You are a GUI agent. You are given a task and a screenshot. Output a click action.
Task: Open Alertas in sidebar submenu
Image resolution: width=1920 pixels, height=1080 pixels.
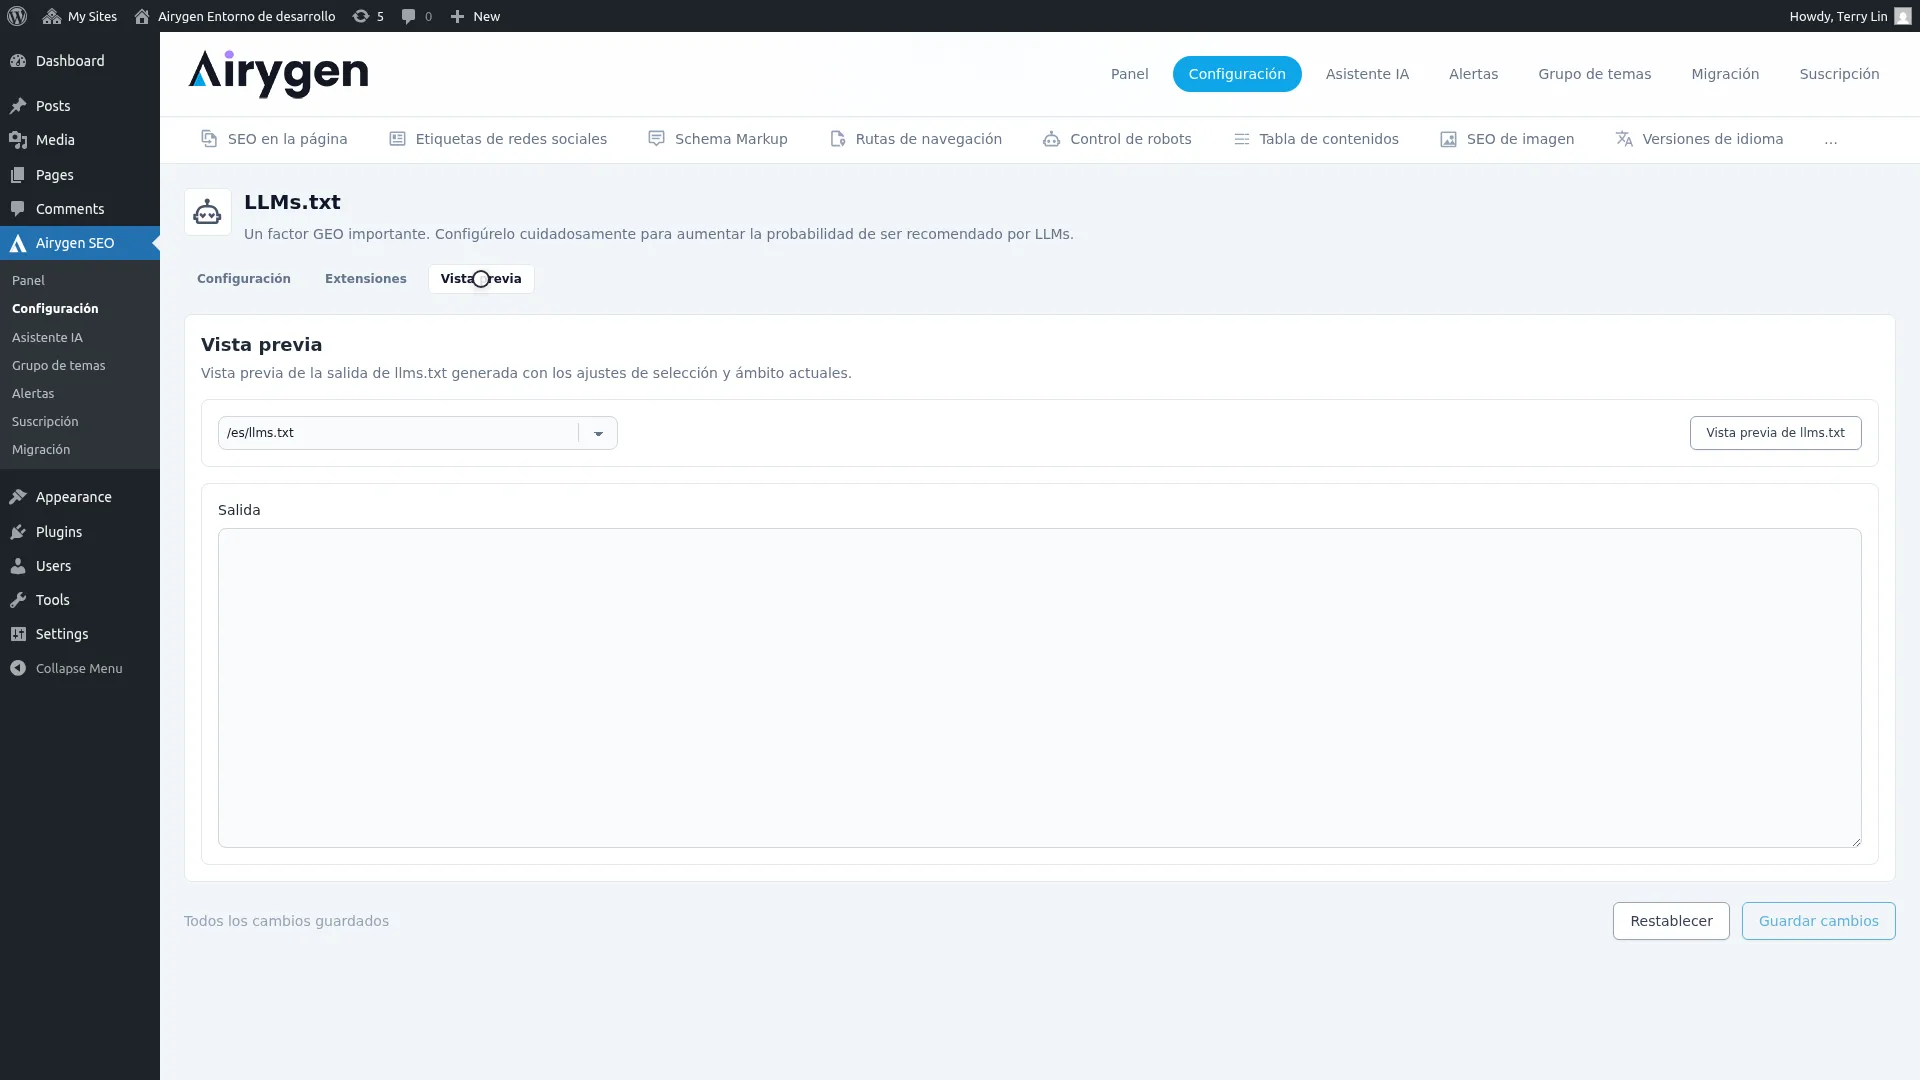coord(33,394)
